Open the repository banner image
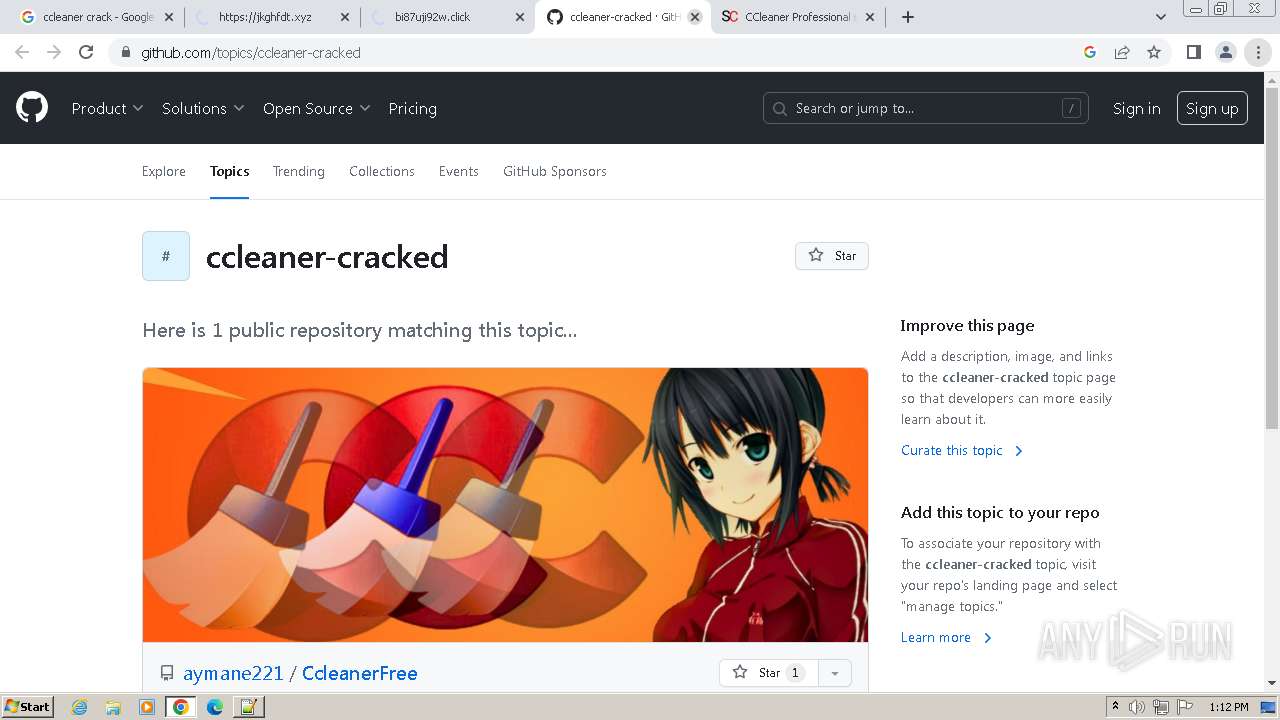This screenshot has height=720, width=1280. pos(505,505)
